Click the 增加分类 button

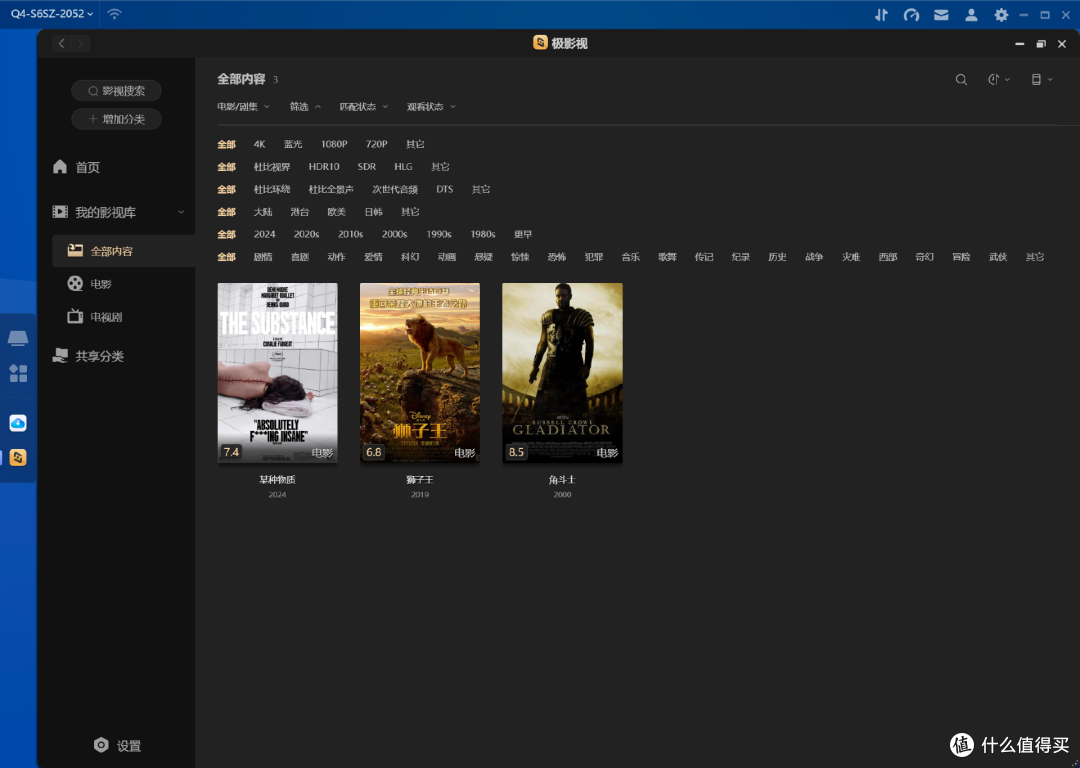click(x=116, y=119)
